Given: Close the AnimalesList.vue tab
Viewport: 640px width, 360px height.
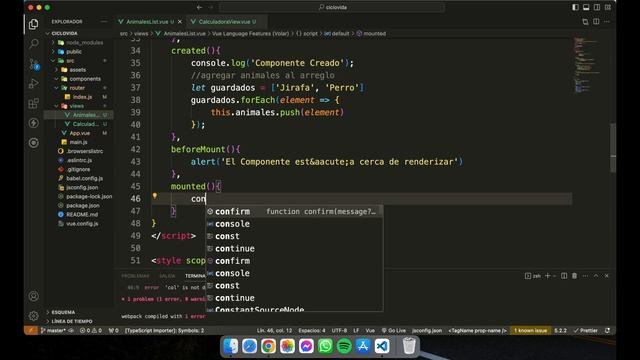Looking at the screenshot, I should pos(180,22).
